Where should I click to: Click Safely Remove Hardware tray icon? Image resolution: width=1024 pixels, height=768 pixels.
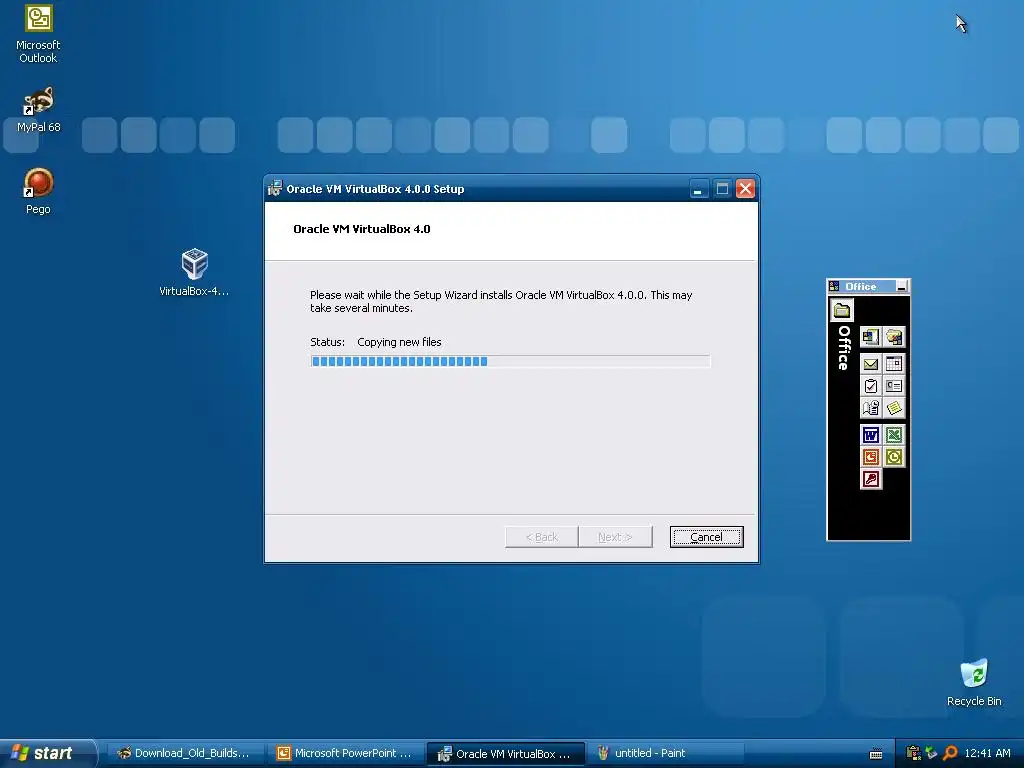(931, 753)
